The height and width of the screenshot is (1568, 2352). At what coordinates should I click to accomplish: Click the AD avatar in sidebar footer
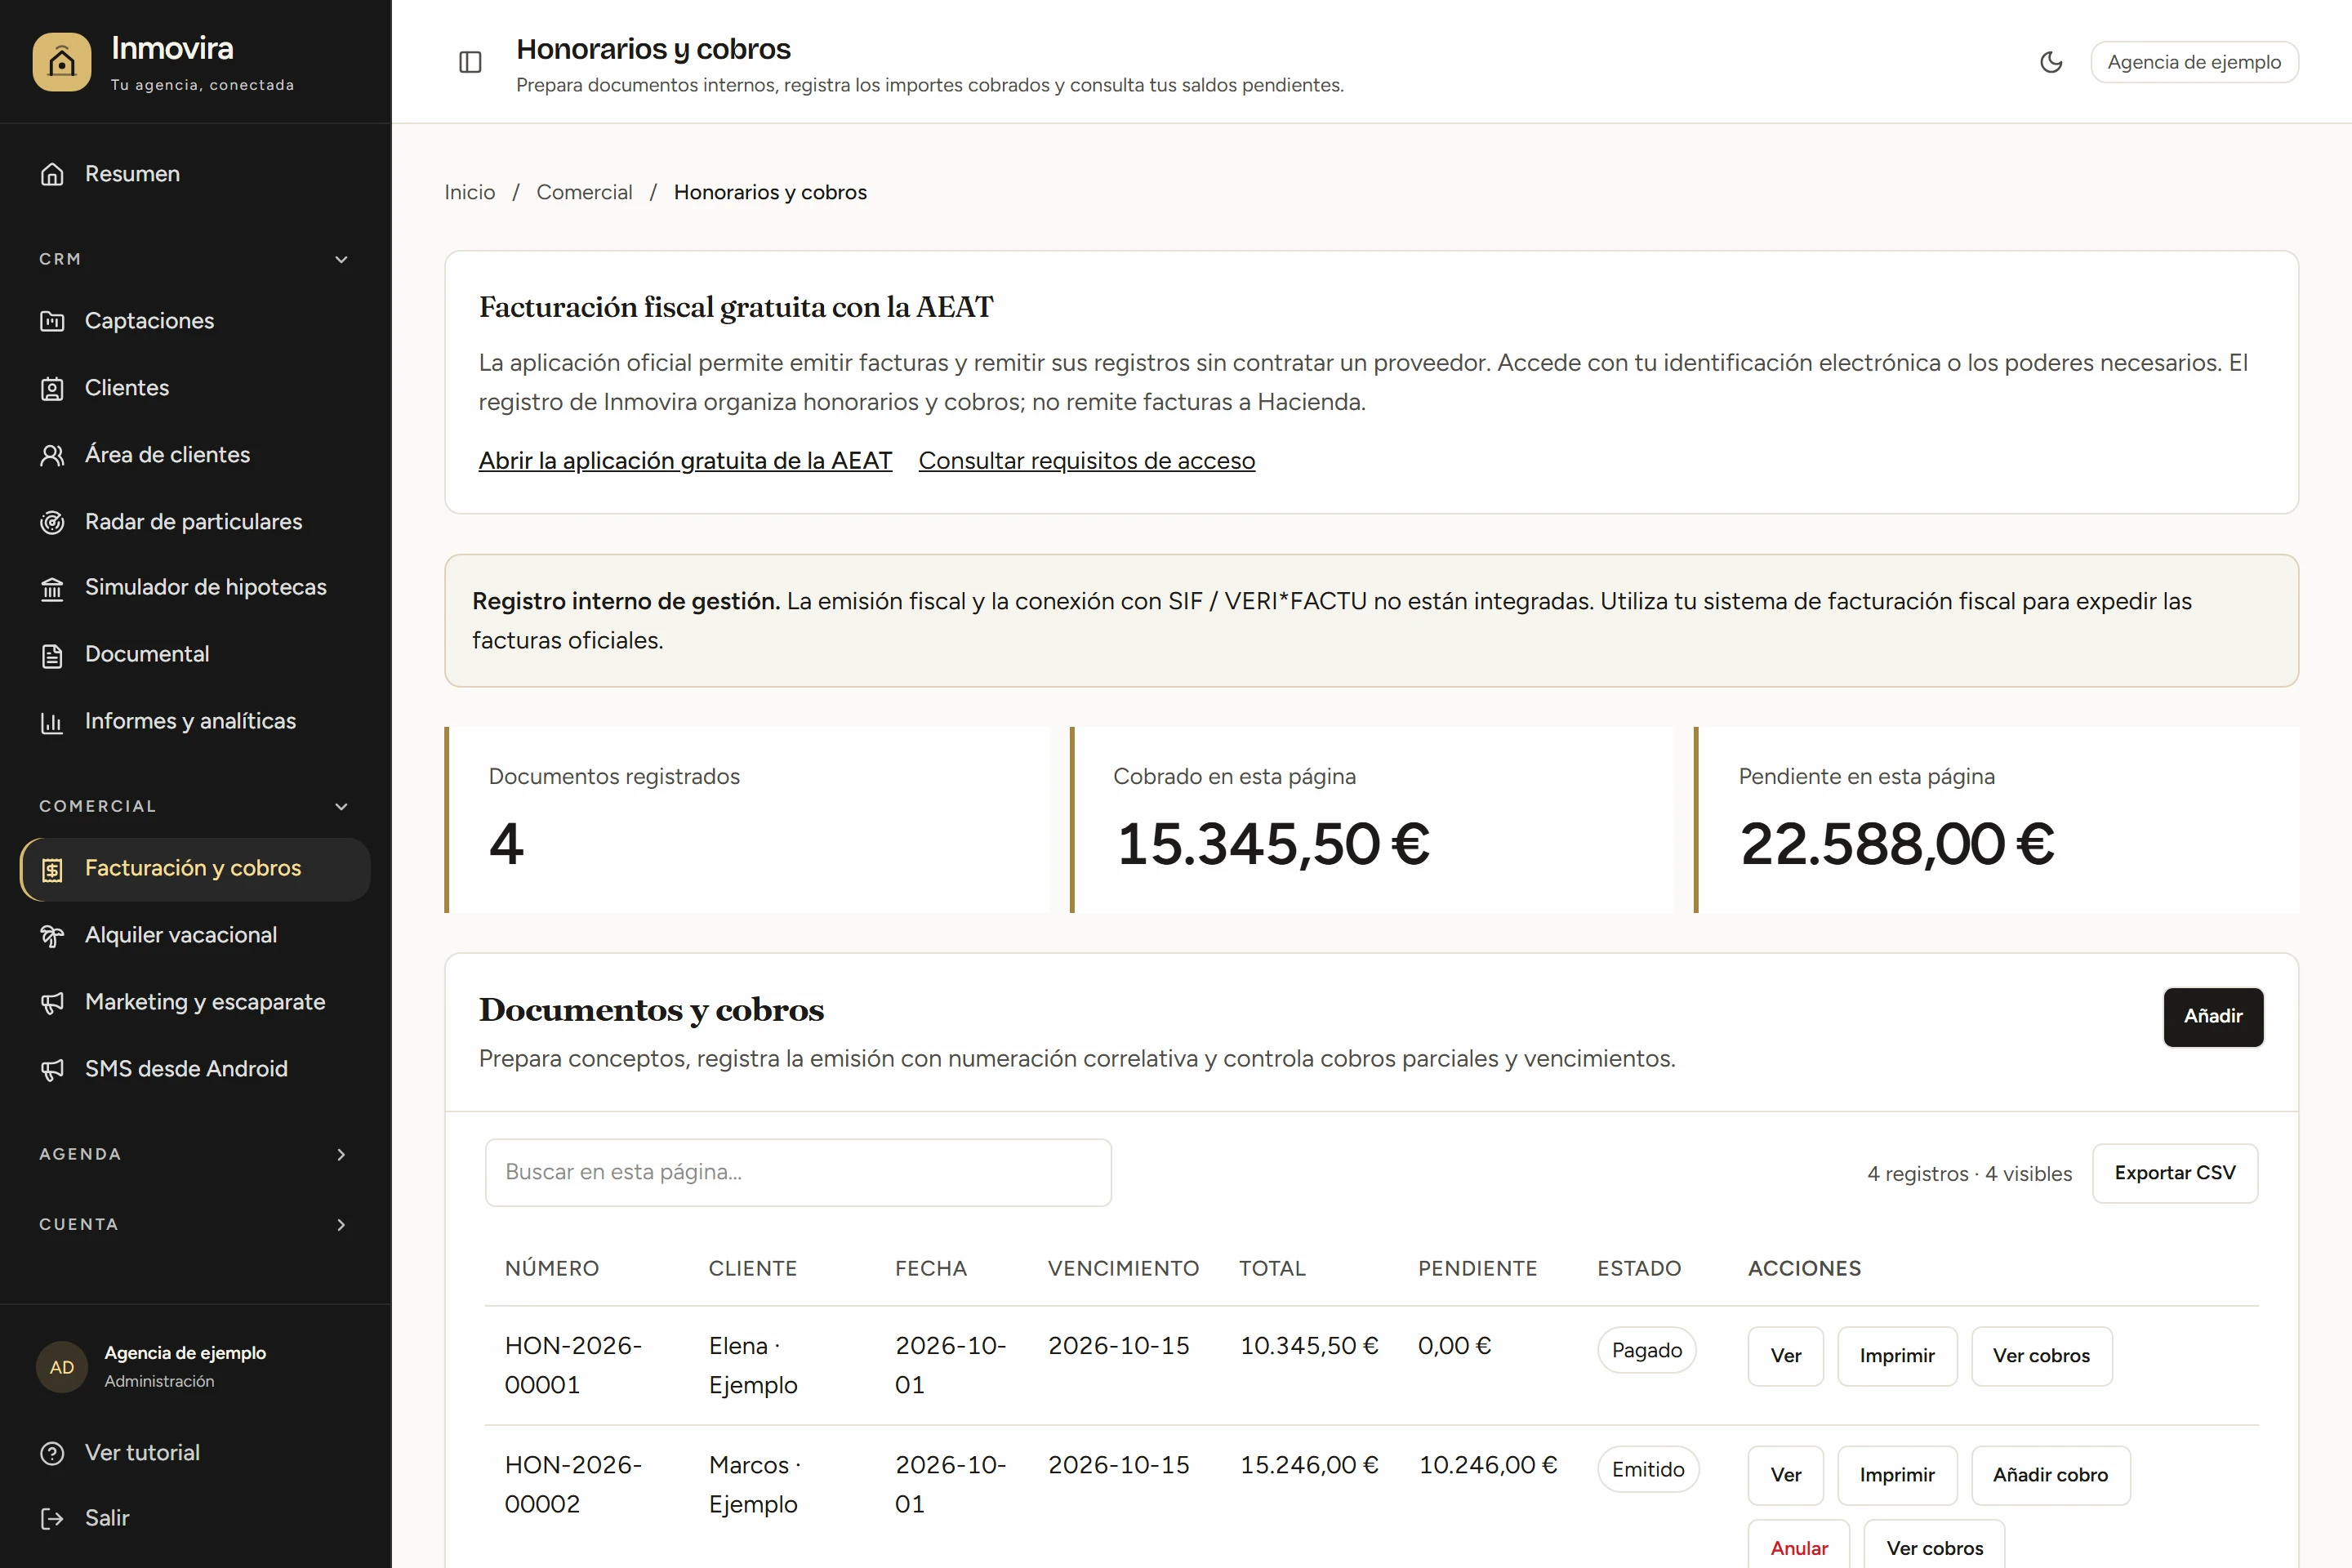coord(62,1367)
